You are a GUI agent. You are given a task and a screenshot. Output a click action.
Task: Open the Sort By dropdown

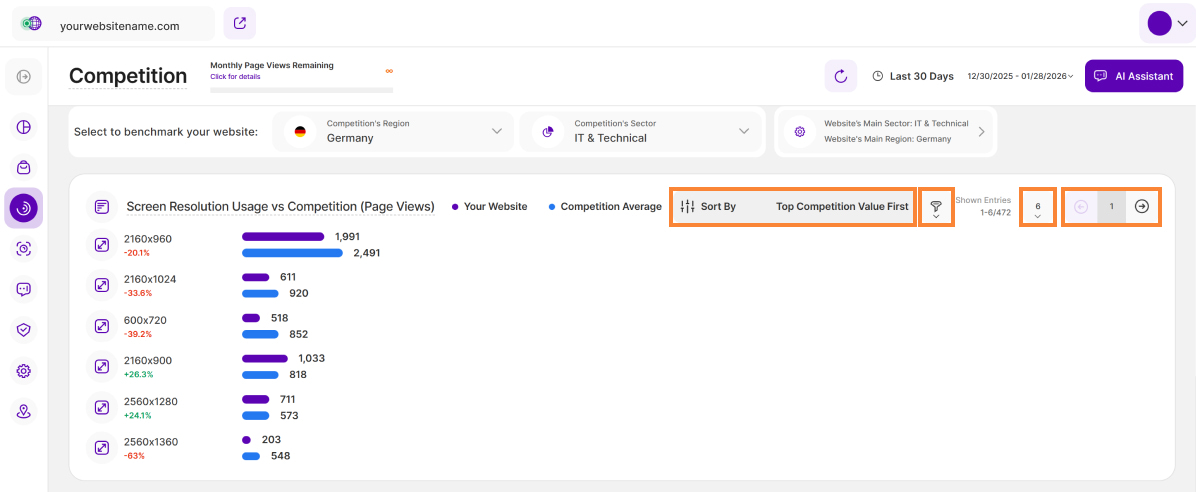tap(793, 207)
